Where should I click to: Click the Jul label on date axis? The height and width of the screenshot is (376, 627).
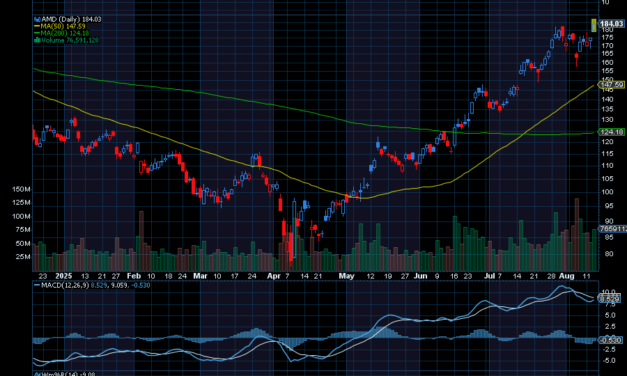click(489, 276)
